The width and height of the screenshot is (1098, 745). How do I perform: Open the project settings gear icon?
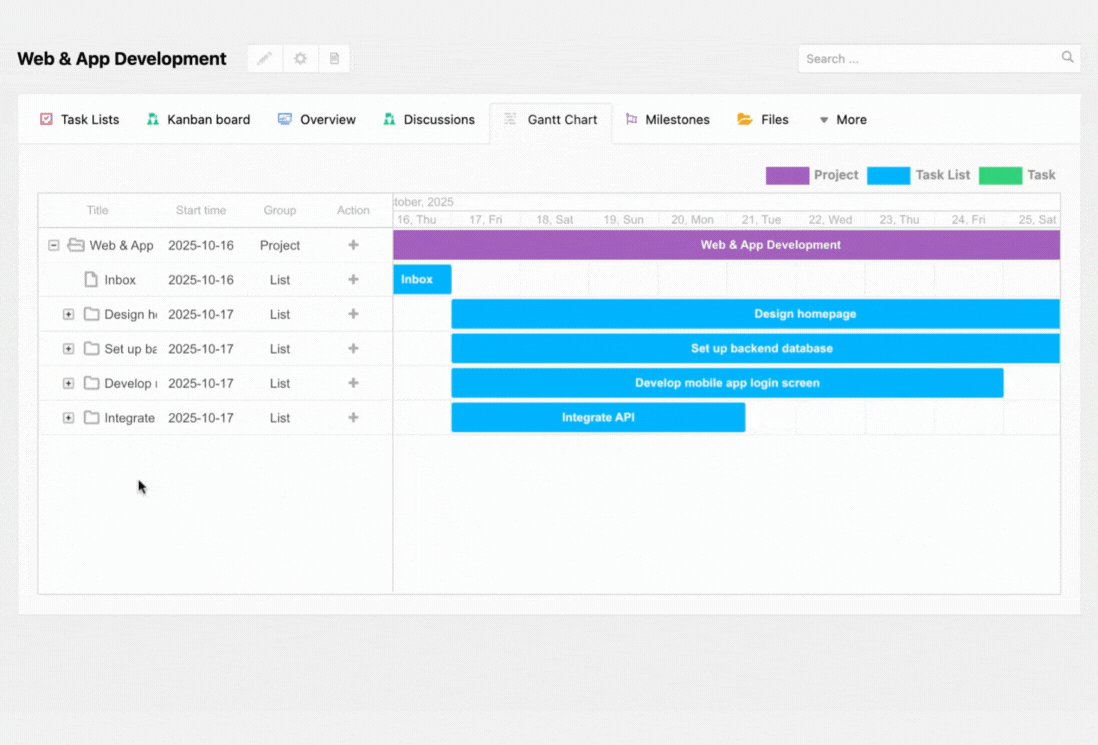click(x=299, y=58)
